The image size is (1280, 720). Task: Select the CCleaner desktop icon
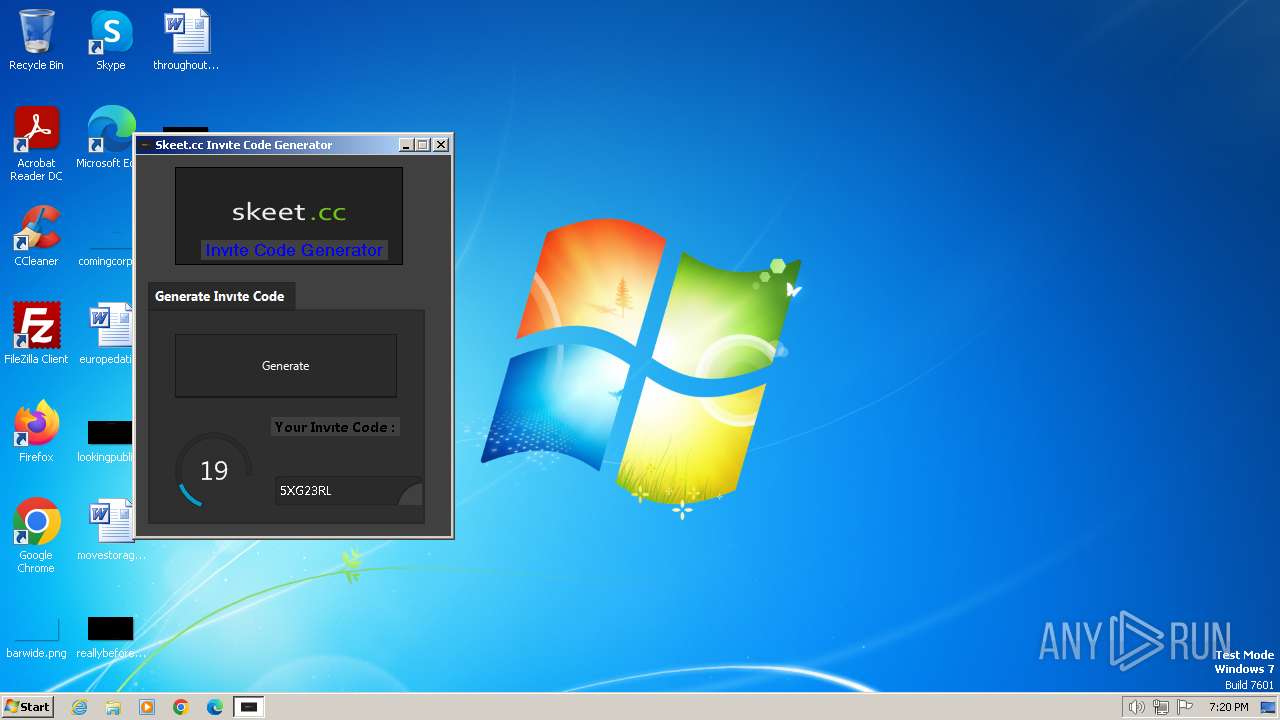click(x=36, y=236)
